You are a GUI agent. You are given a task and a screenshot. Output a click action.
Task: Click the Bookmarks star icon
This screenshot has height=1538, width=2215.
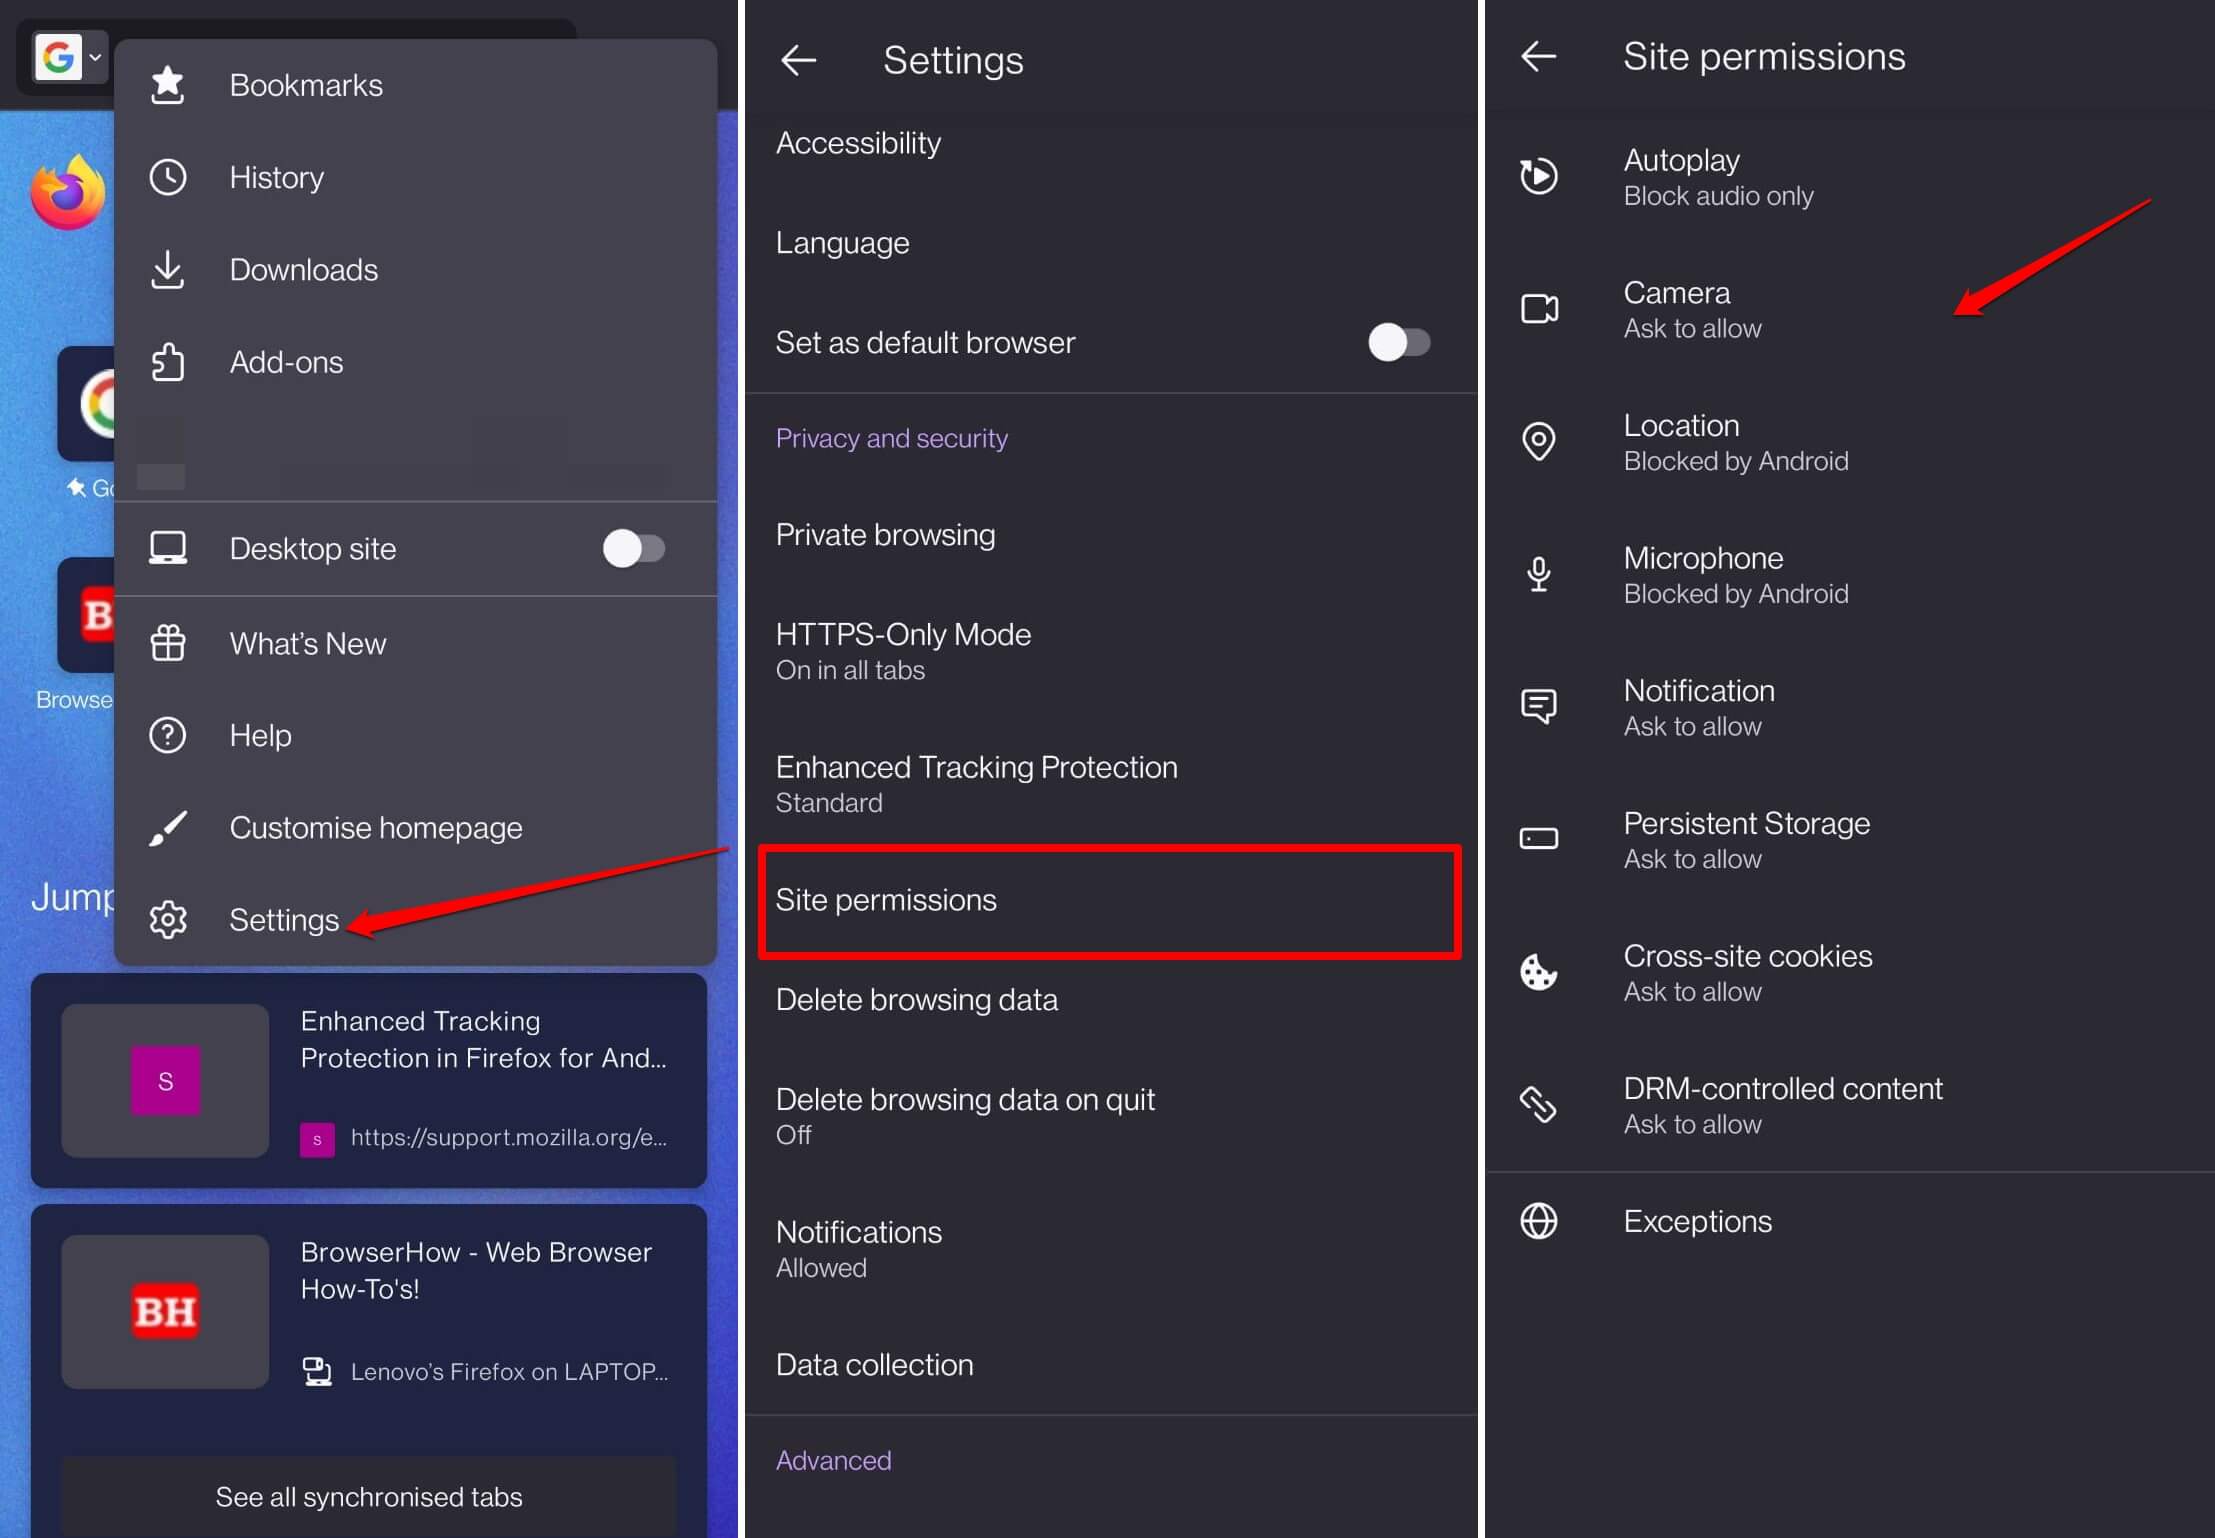(x=167, y=85)
